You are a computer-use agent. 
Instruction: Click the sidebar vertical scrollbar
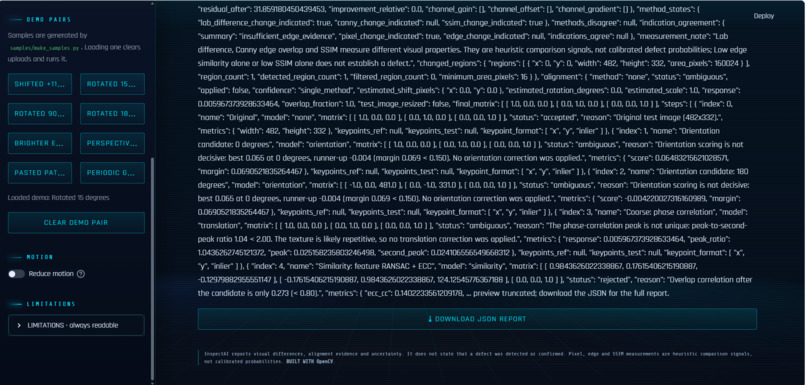152,267
